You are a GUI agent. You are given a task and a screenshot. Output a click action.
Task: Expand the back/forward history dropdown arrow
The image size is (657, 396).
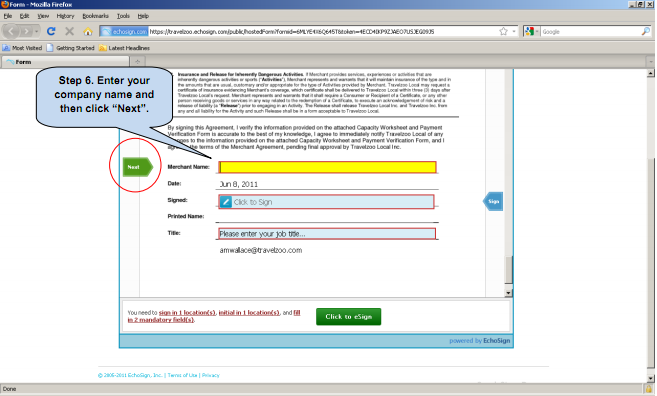point(37,31)
